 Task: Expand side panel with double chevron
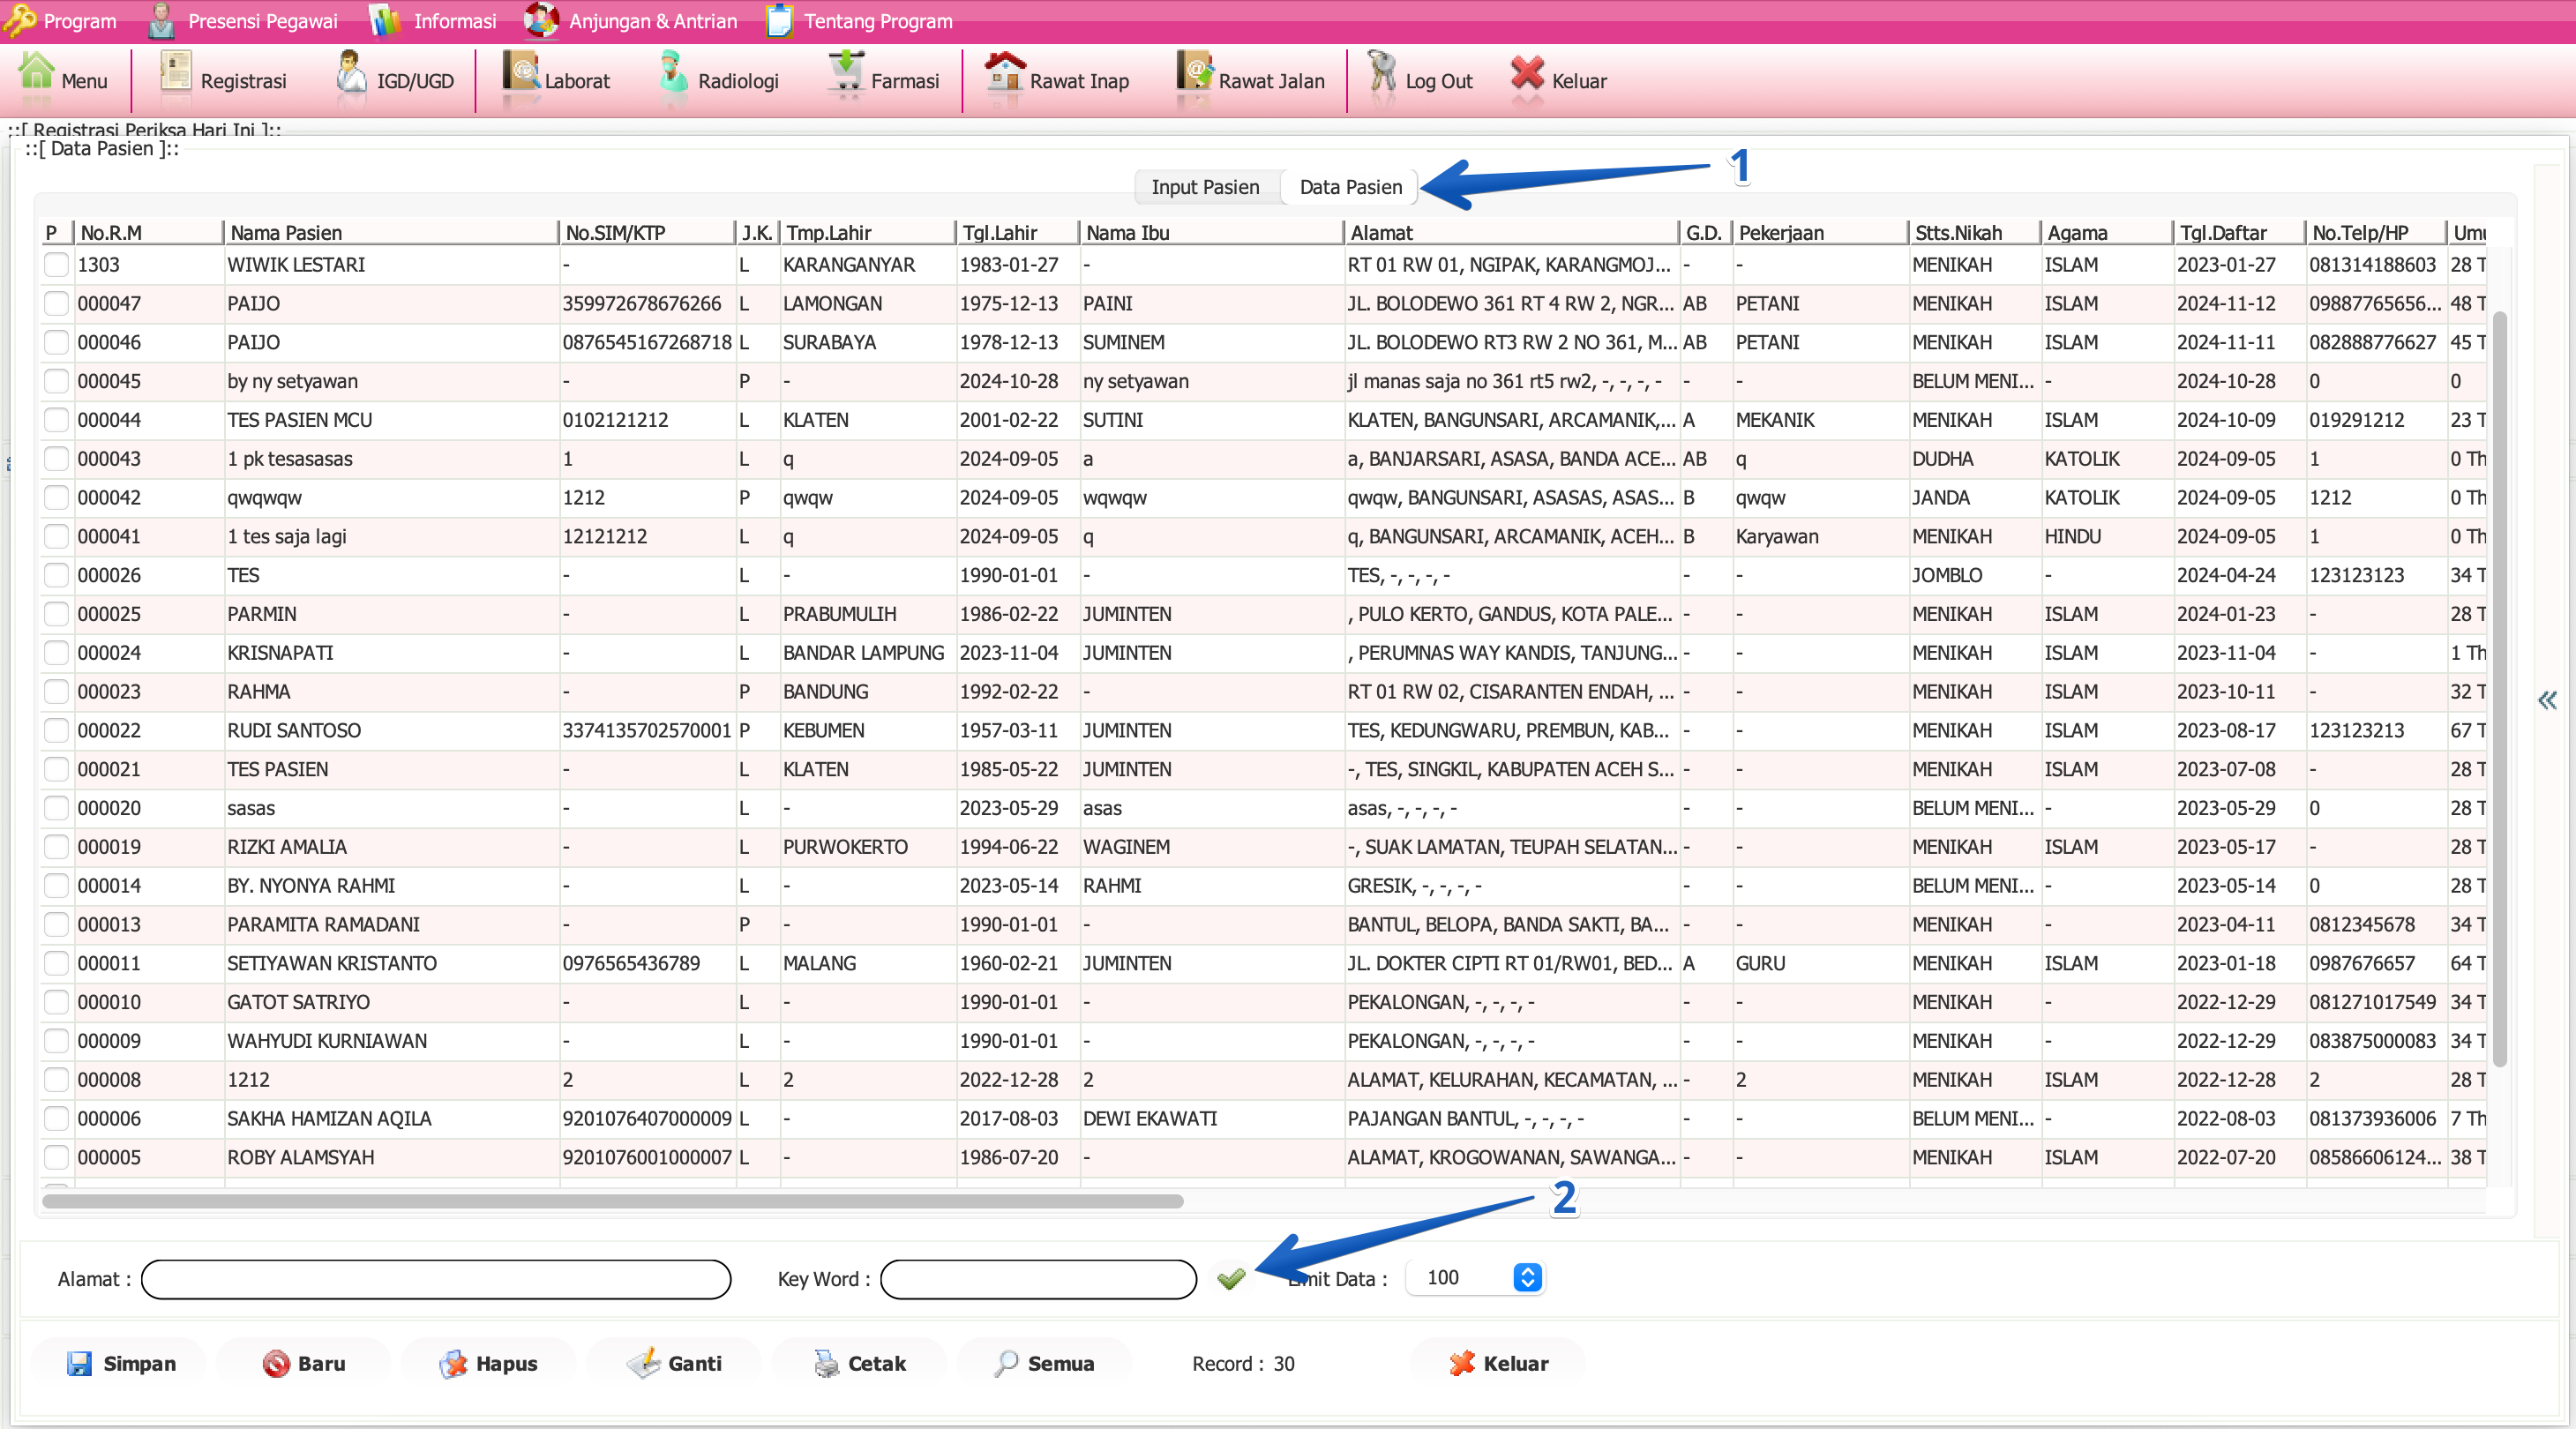coord(2547,700)
